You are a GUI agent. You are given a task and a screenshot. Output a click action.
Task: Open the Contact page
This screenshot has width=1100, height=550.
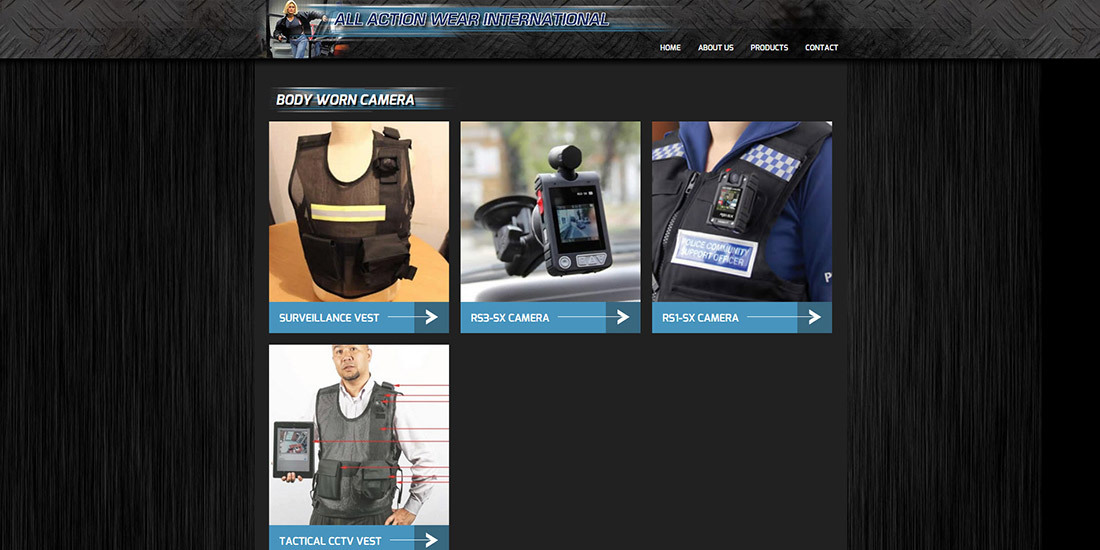pyautogui.click(x=821, y=48)
